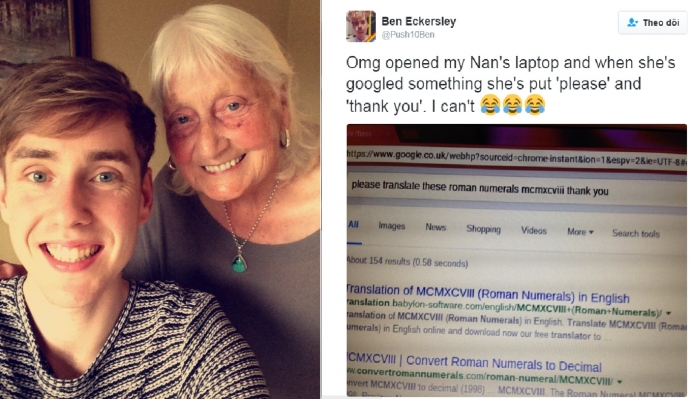Click the google.co.uk address bar

click(516, 157)
